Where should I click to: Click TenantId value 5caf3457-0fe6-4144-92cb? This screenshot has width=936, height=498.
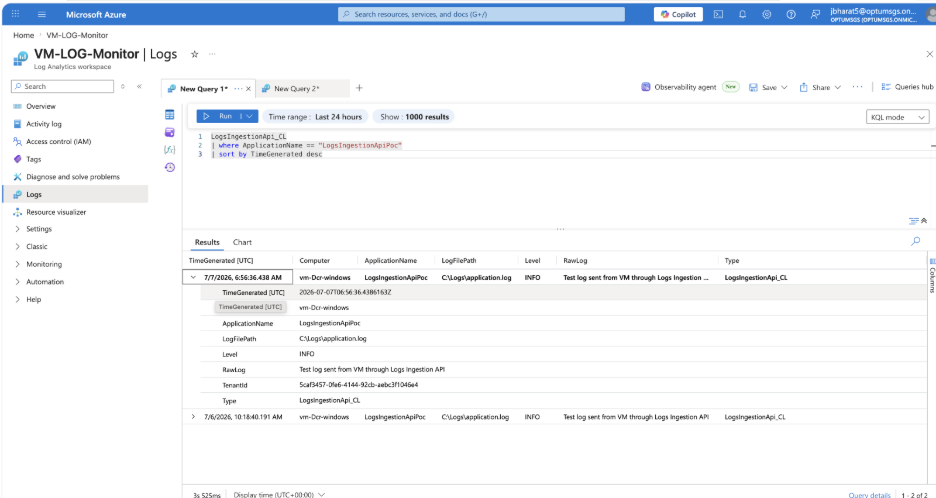click(358, 385)
